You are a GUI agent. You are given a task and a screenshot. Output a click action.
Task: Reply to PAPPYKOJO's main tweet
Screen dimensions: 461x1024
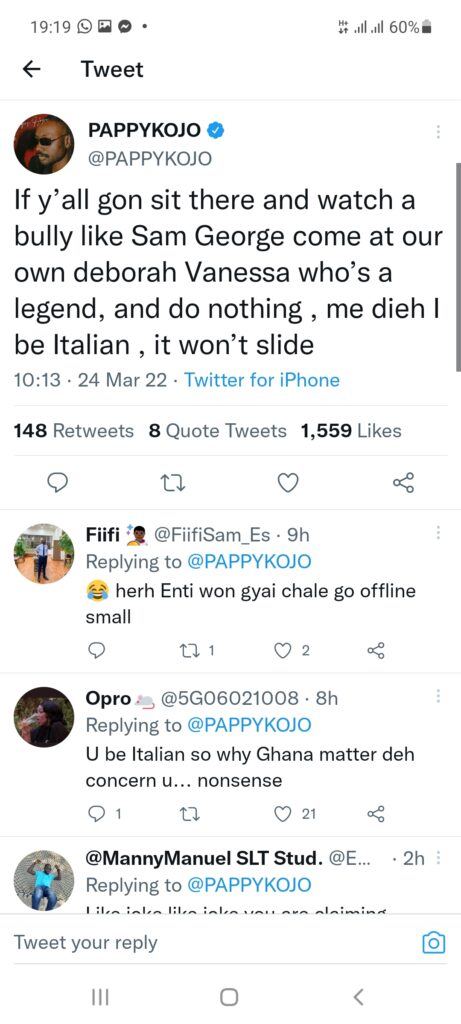click(x=59, y=483)
